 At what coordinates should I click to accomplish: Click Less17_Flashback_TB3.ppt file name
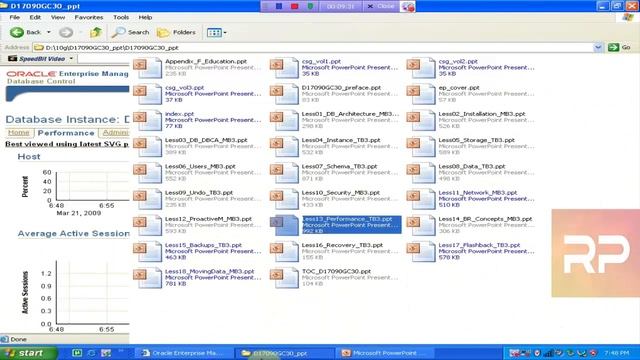coord(479,245)
